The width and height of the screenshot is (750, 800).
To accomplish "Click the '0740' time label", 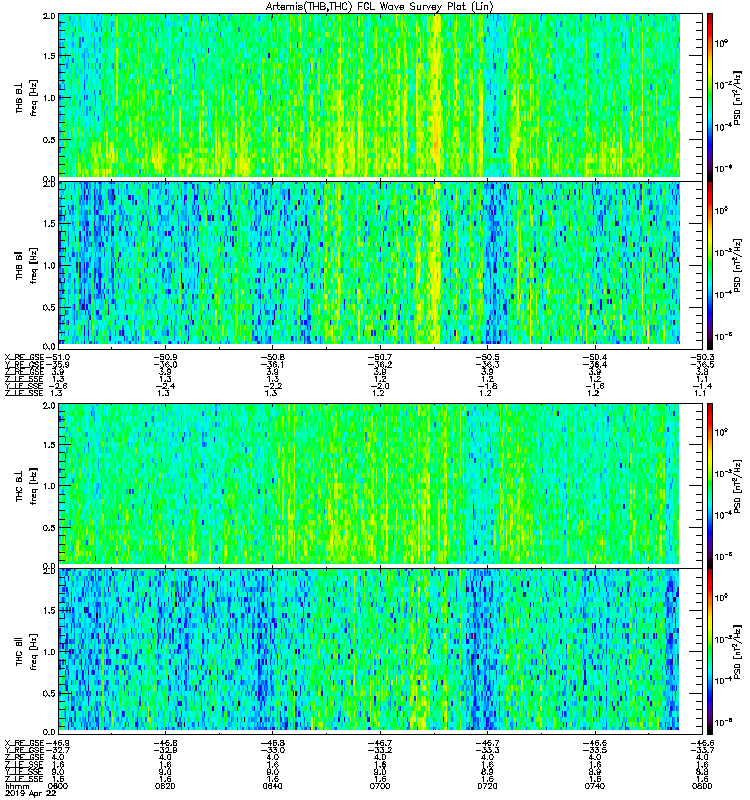I will coord(594,786).
